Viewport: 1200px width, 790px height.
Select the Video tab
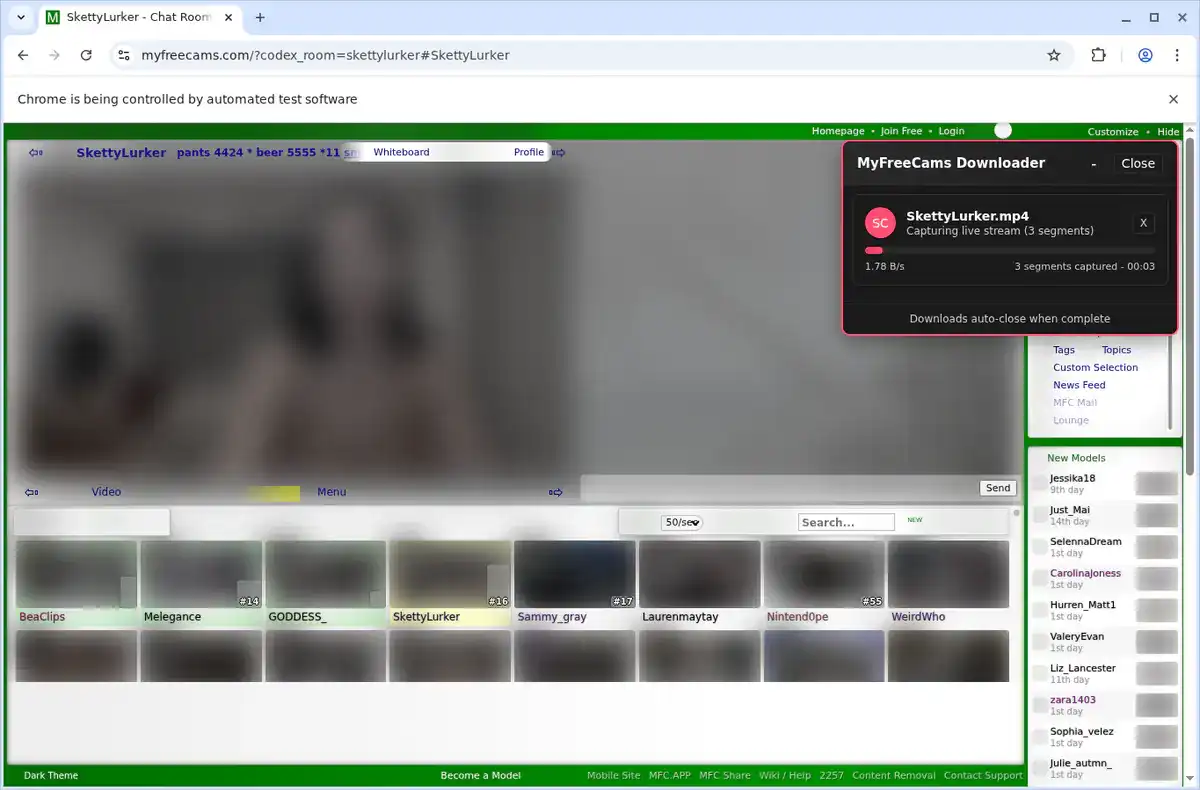(x=106, y=492)
